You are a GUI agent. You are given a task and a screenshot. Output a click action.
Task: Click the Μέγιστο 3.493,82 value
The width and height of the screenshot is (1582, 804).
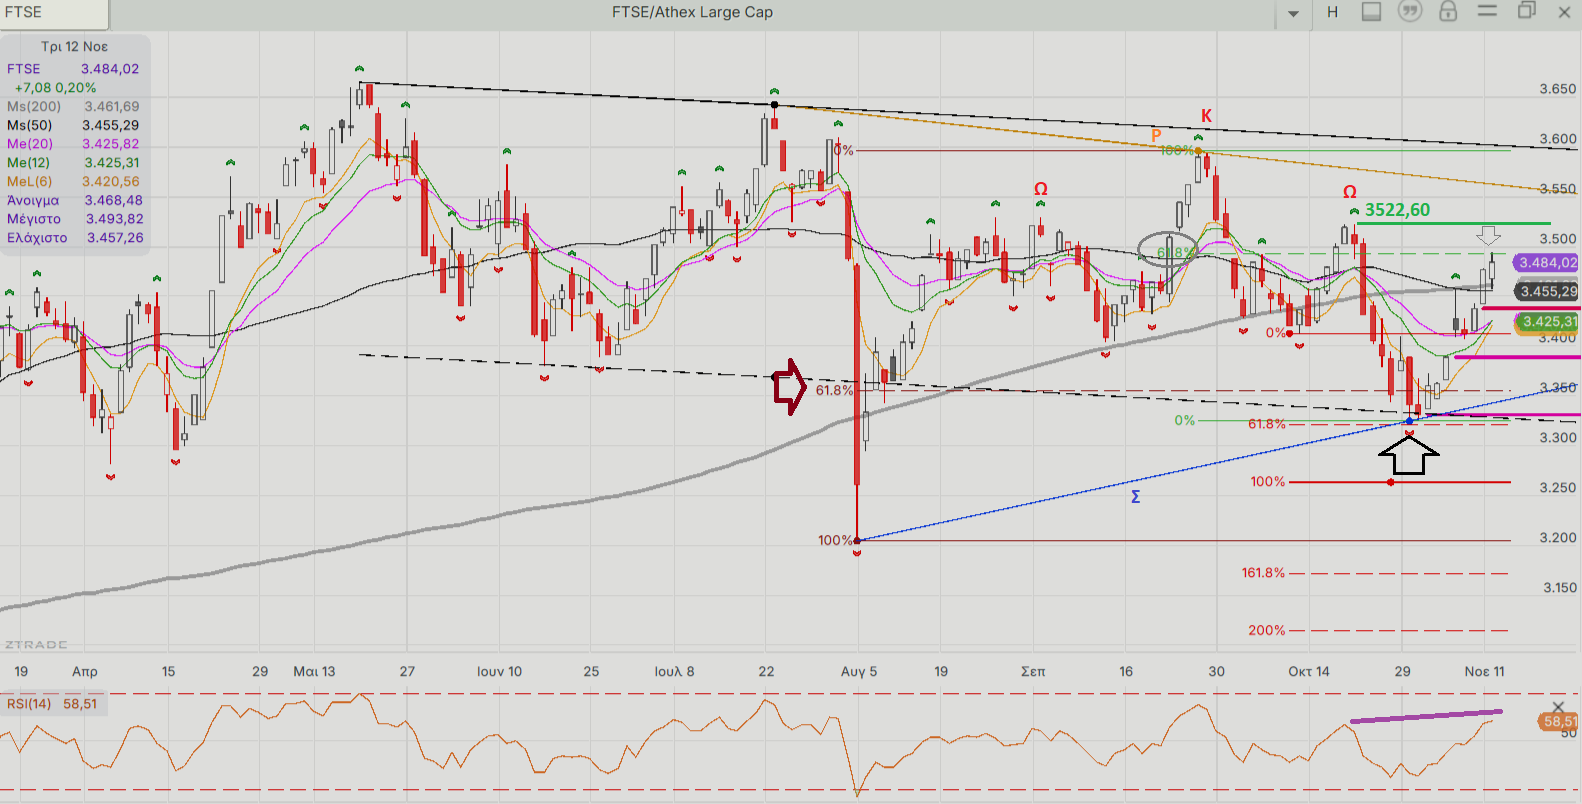coord(114,219)
